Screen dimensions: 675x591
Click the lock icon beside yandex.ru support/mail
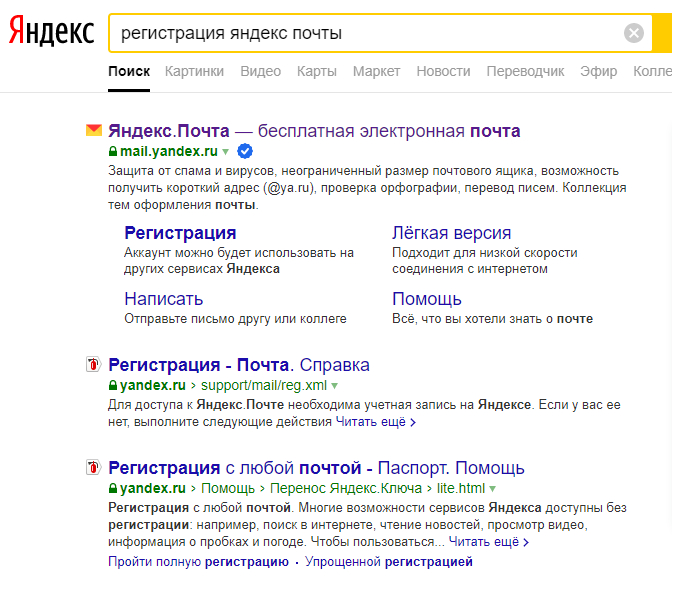pyautogui.click(x=113, y=385)
